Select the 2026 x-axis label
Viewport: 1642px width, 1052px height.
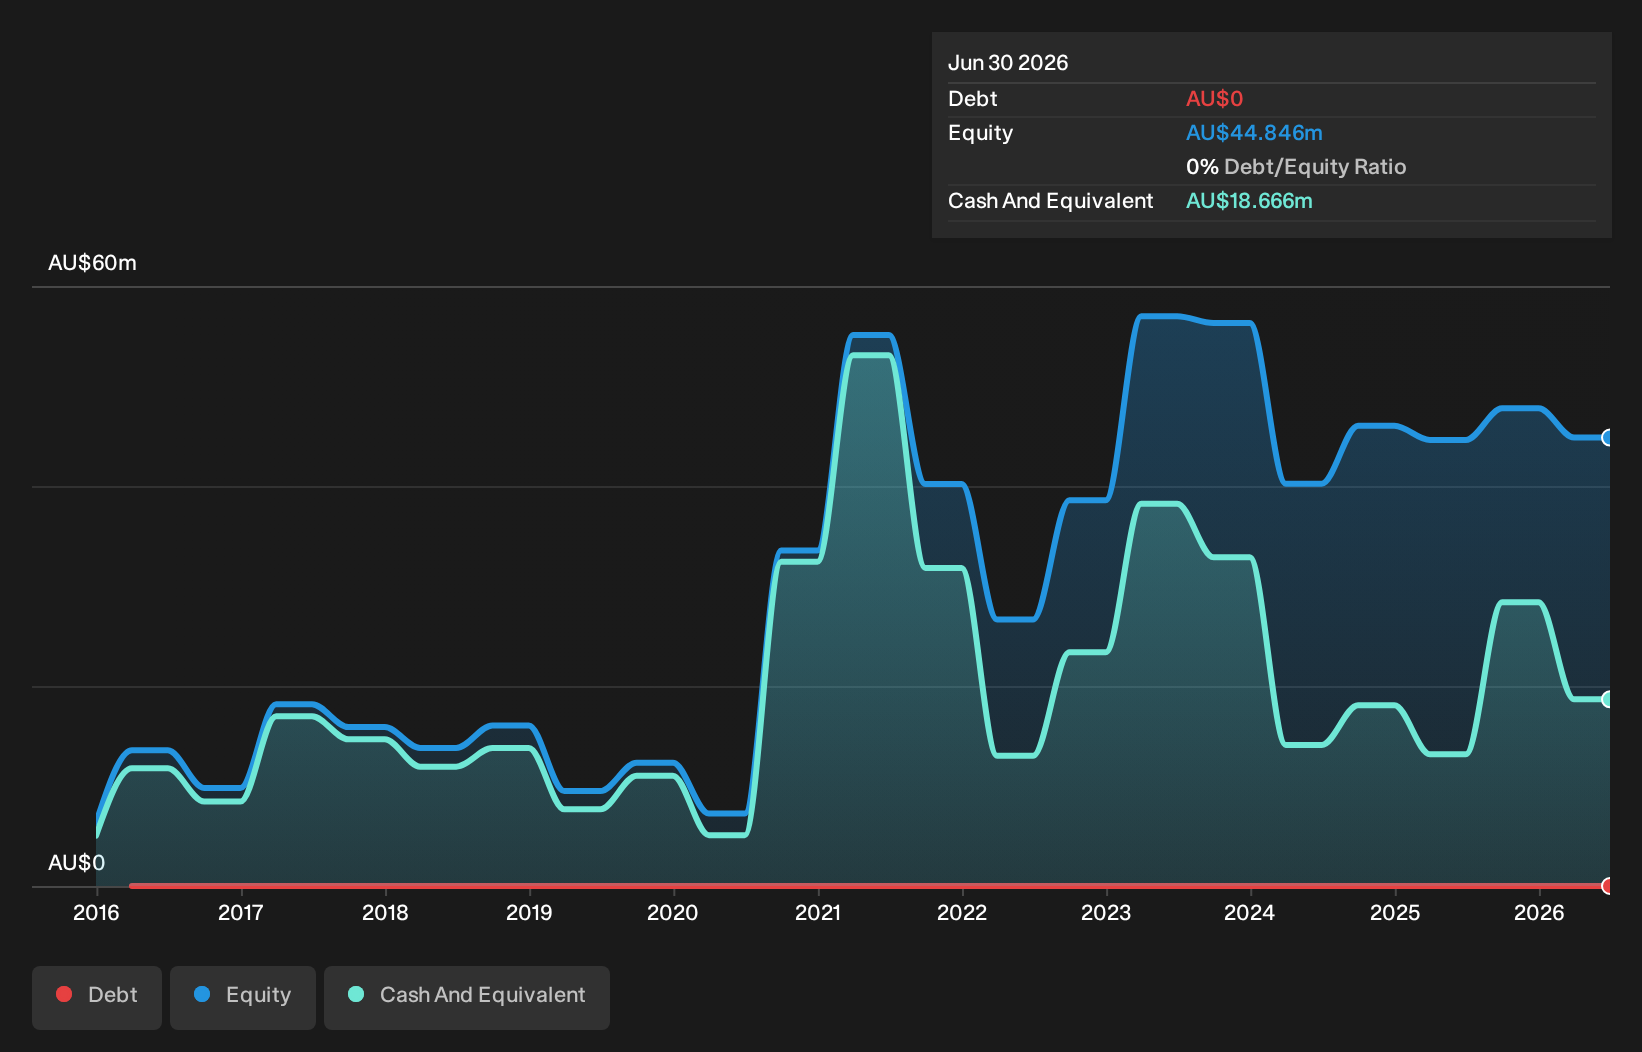1539,912
